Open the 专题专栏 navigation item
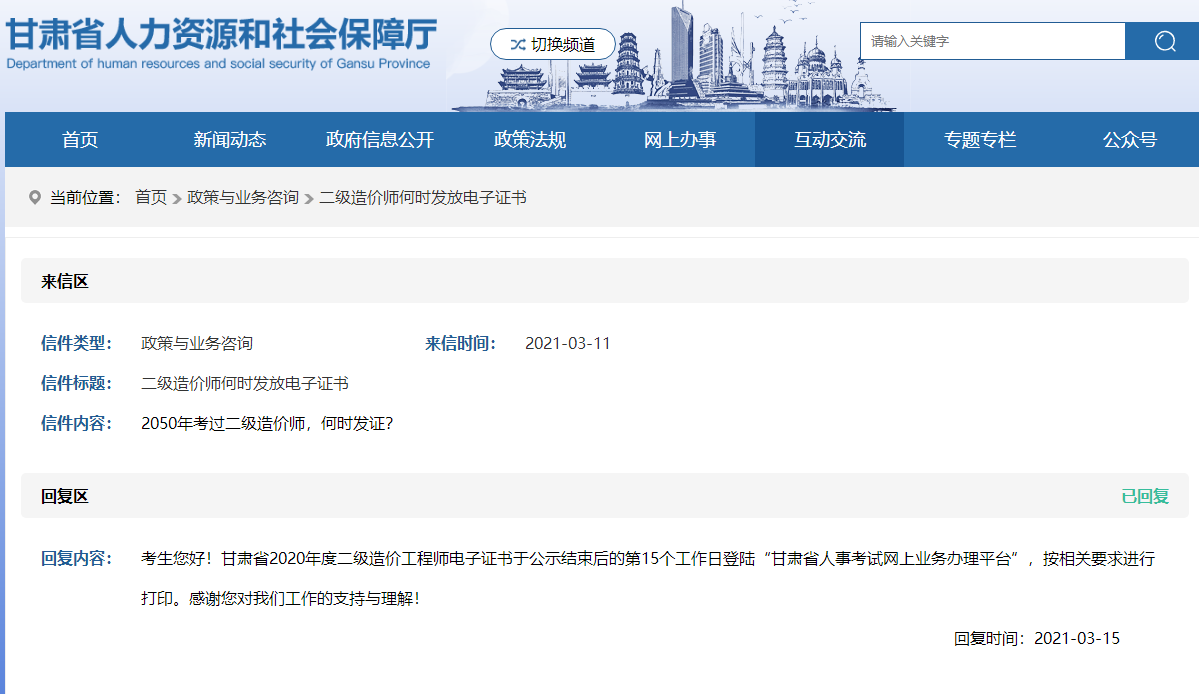The height and width of the screenshot is (694, 1199). coord(980,140)
